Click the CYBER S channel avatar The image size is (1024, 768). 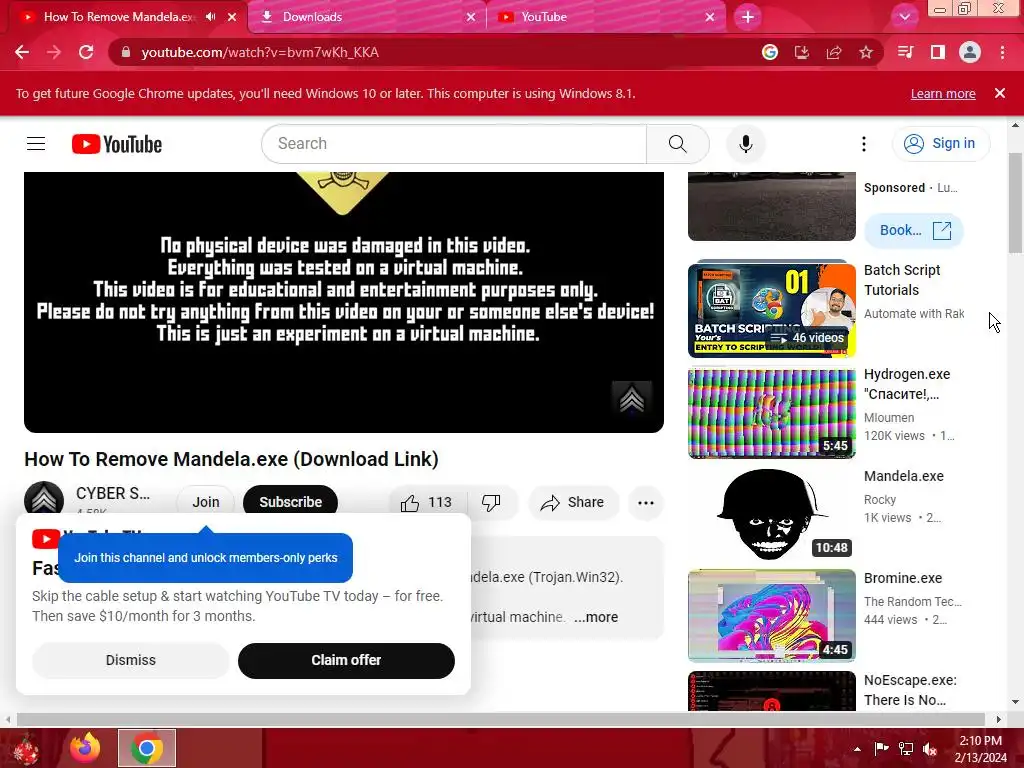coord(44,499)
